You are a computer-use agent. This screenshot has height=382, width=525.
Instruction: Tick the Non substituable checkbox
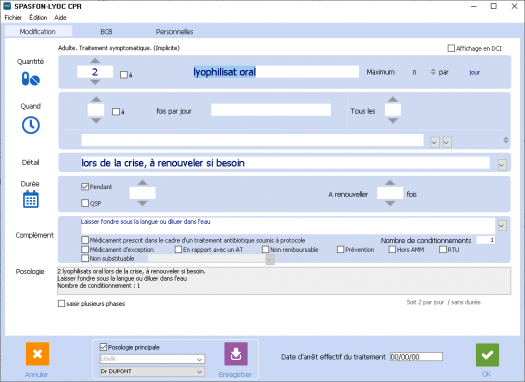click(85, 258)
